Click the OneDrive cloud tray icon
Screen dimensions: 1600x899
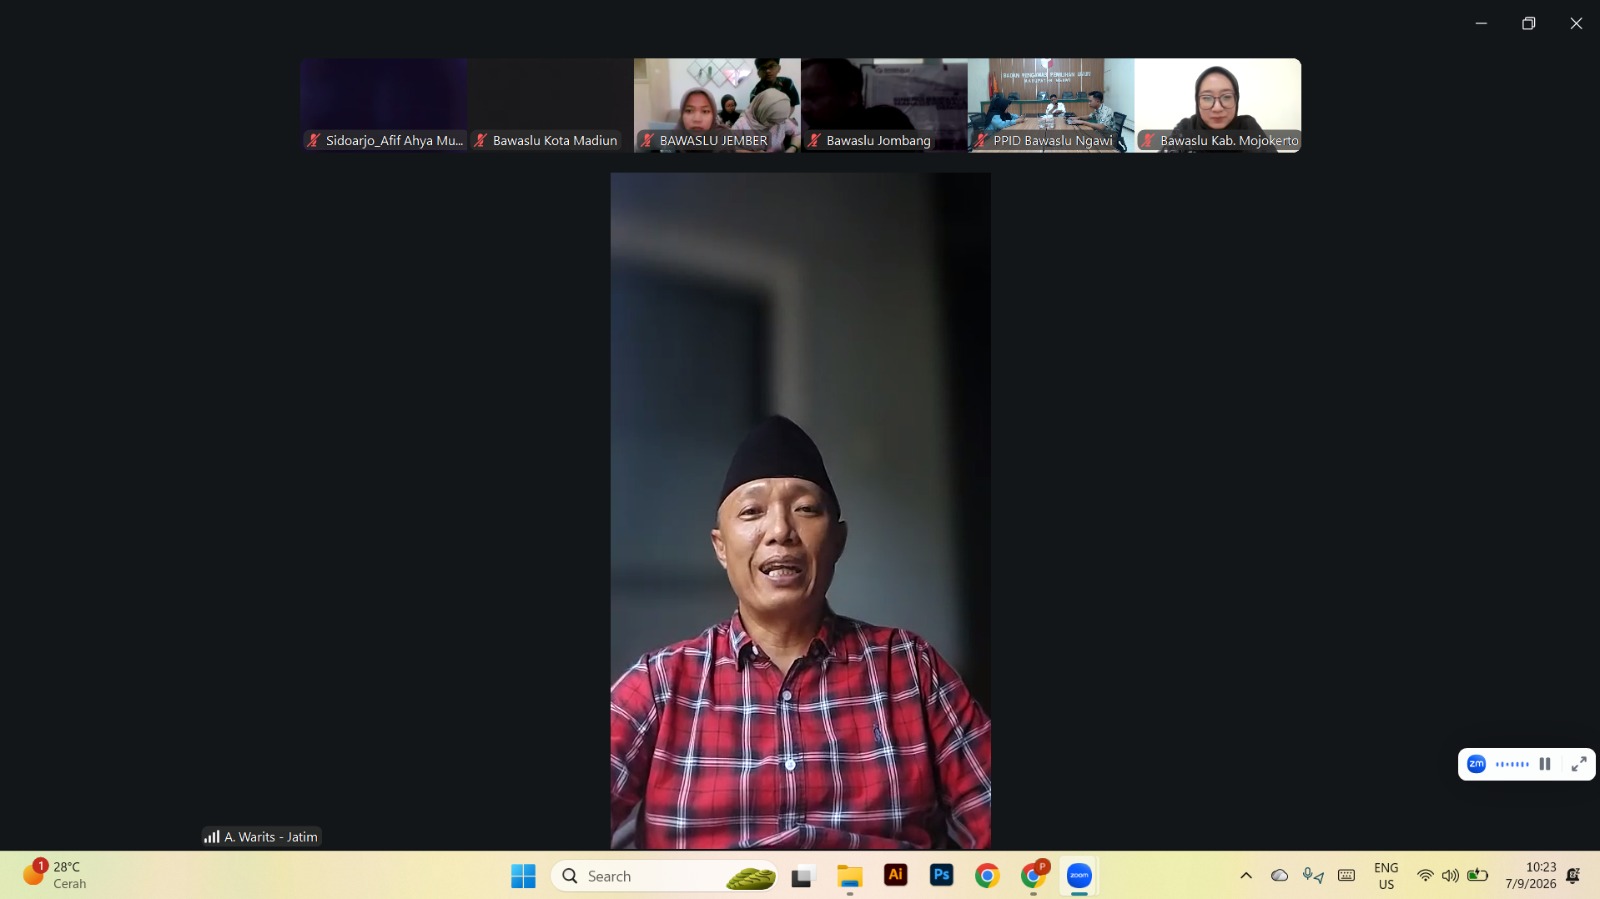pyautogui.click(x=1279, y=876)
